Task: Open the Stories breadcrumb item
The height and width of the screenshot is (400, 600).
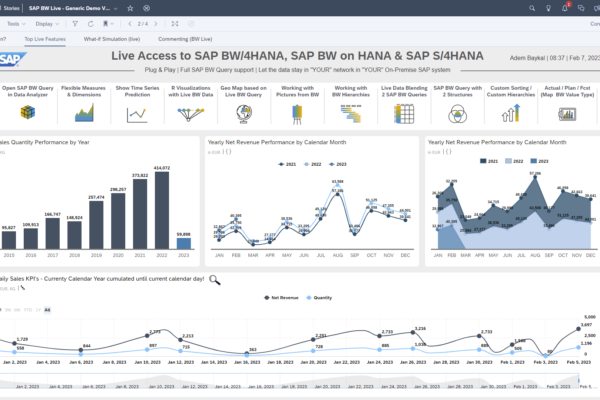Action: (x=11, y=8)
